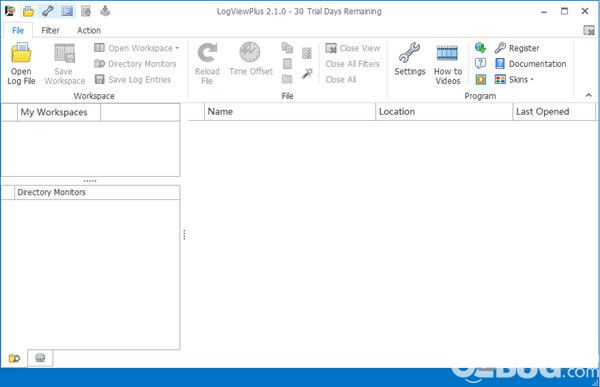
Task: Click Register with the key icon
Action: pos(517,48)
